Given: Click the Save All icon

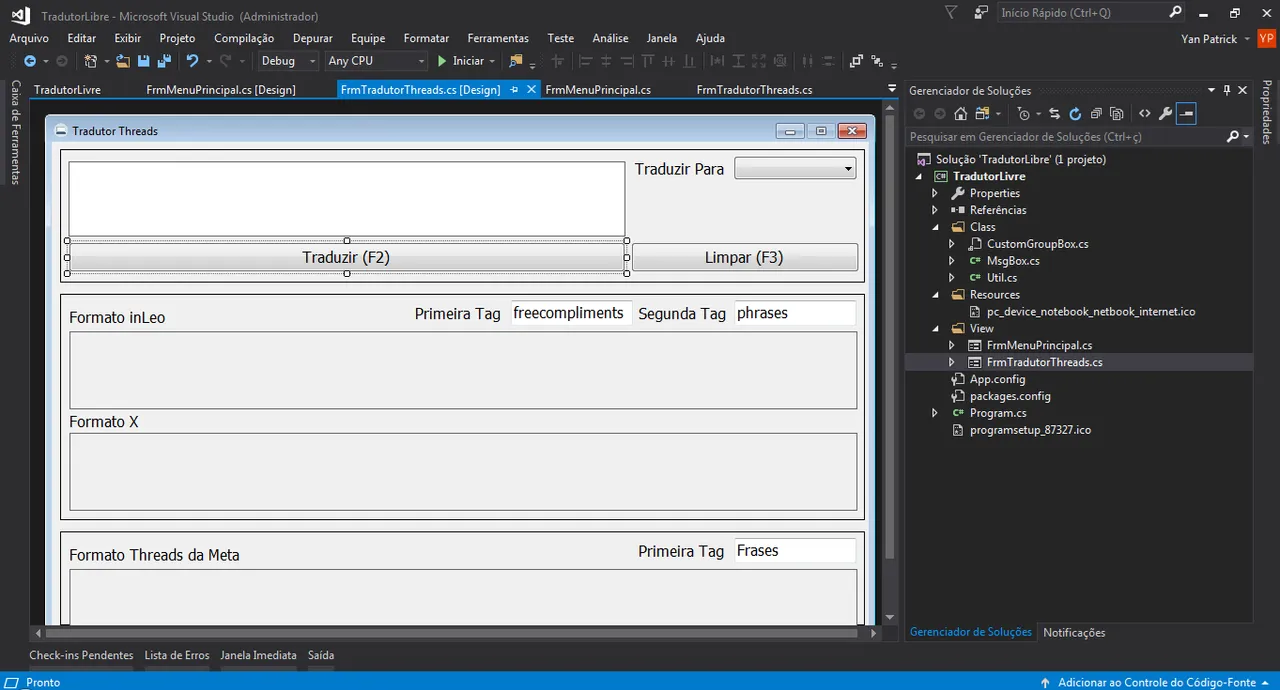Looking at the screenshot, I should [164, 61].
